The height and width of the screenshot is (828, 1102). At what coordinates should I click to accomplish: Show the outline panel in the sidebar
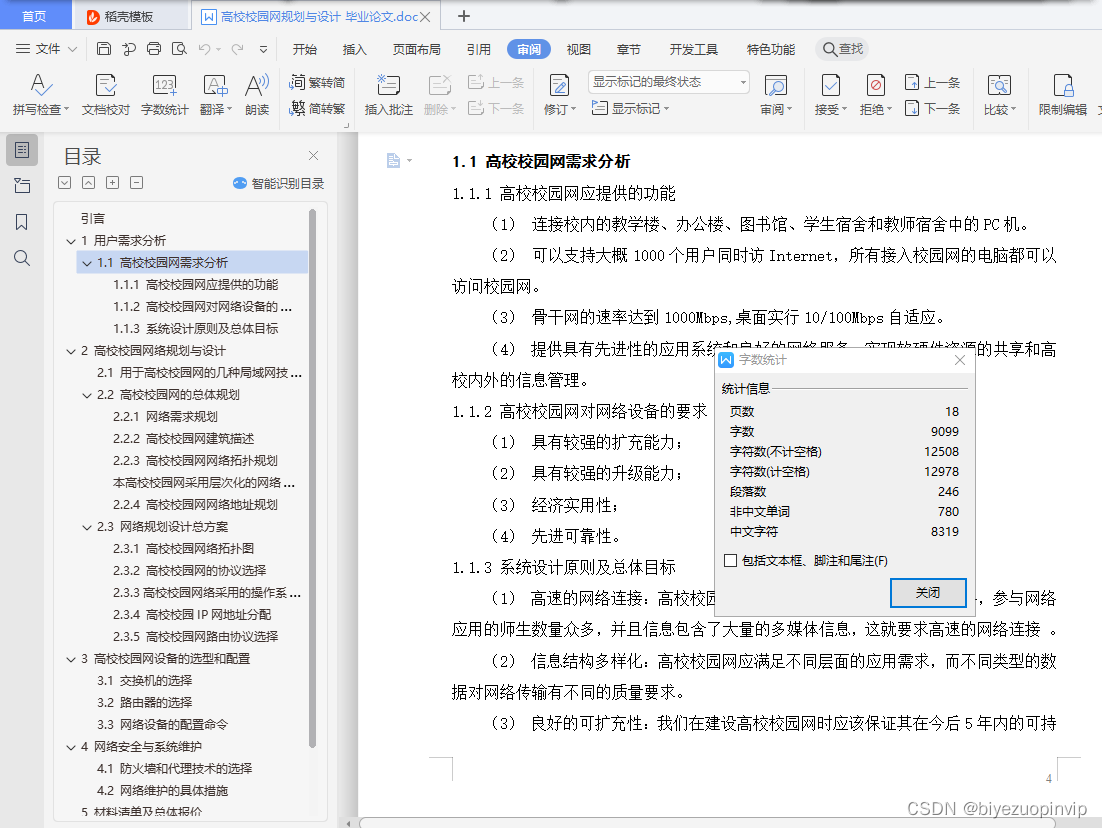(22, 150)
